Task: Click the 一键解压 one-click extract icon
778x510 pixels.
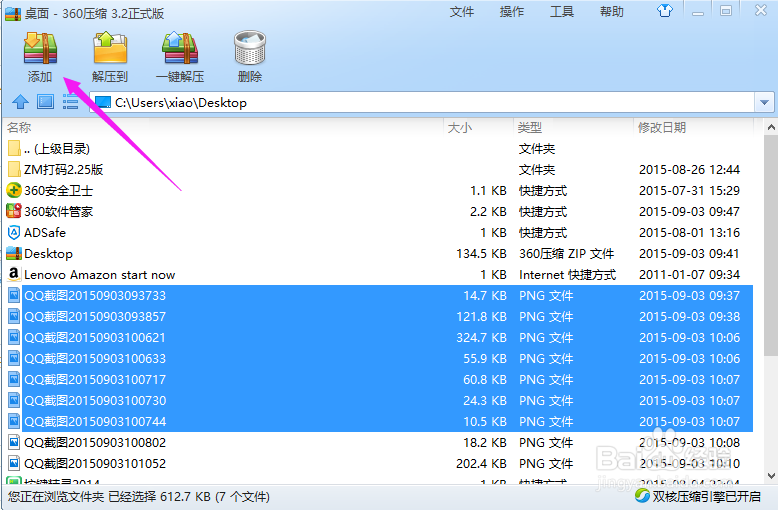Action: tap(180, 49)
